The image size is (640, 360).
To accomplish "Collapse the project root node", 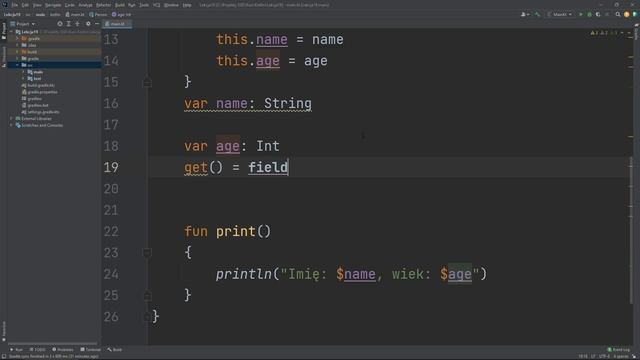I will (x=11, y=32).
